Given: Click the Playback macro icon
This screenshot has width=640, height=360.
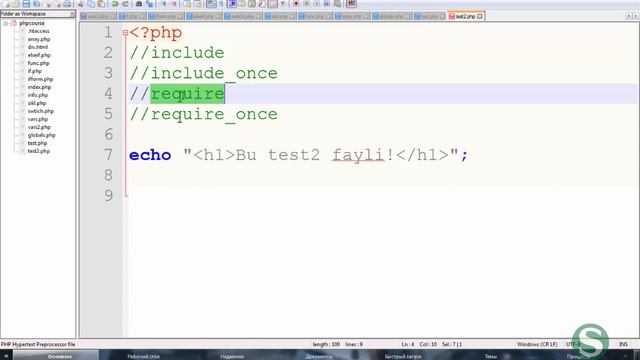Looking at the screenshot, I should click(x=316, y=4).
